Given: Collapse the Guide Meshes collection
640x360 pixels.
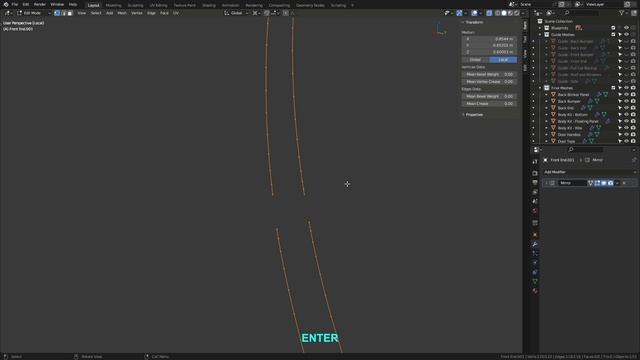Looking at the screenshot, I should 540,35.
